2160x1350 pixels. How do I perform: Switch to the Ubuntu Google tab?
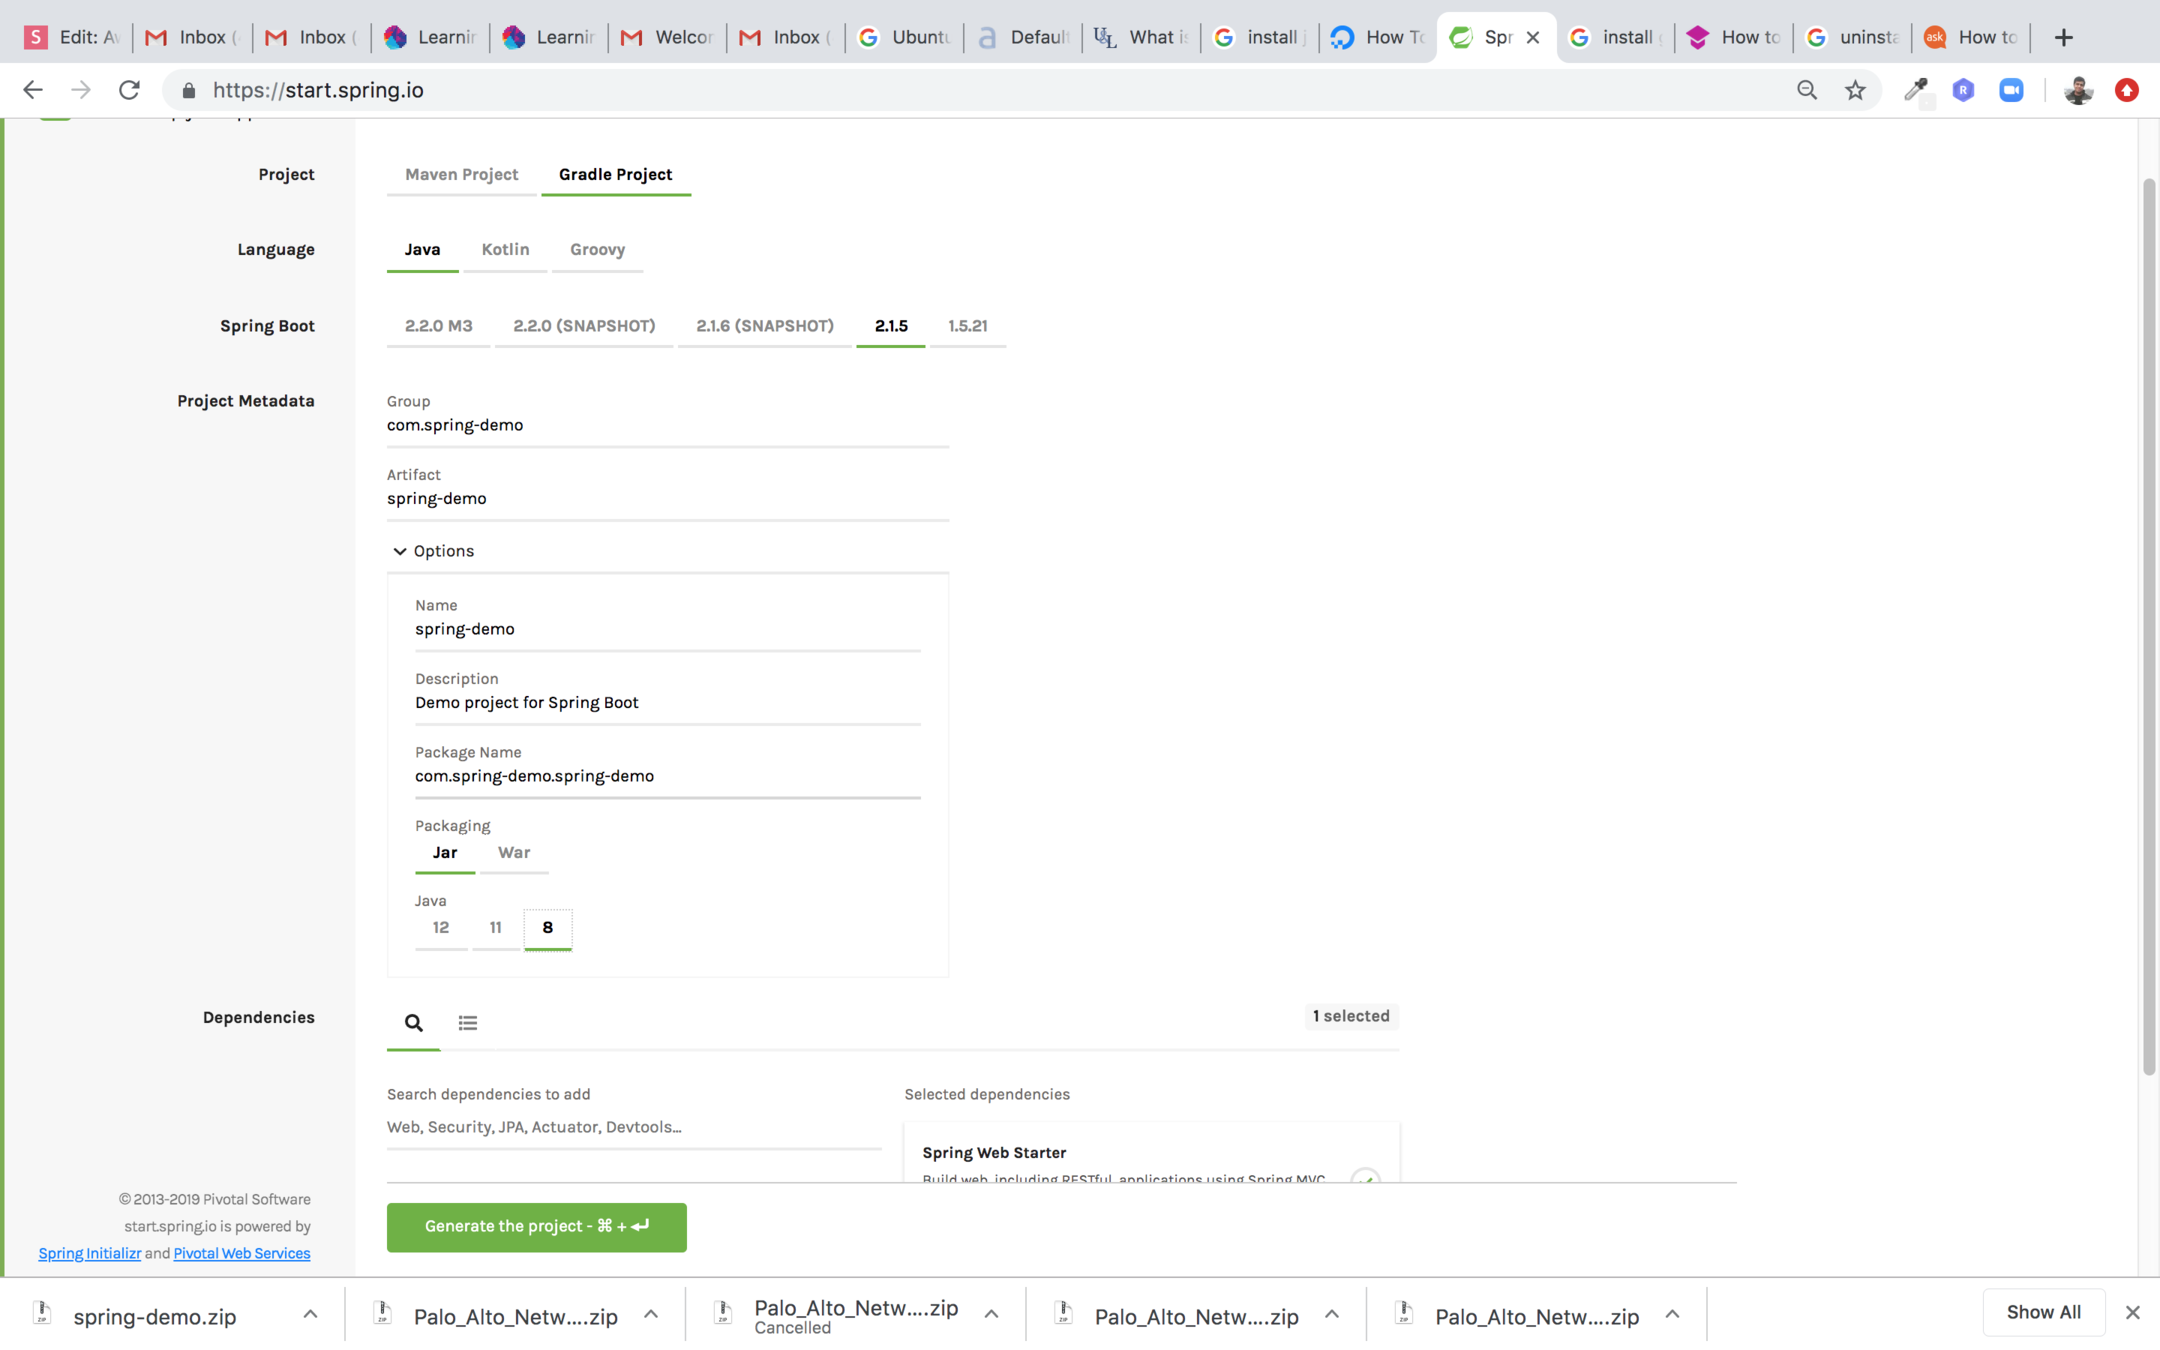click(905, 37)
